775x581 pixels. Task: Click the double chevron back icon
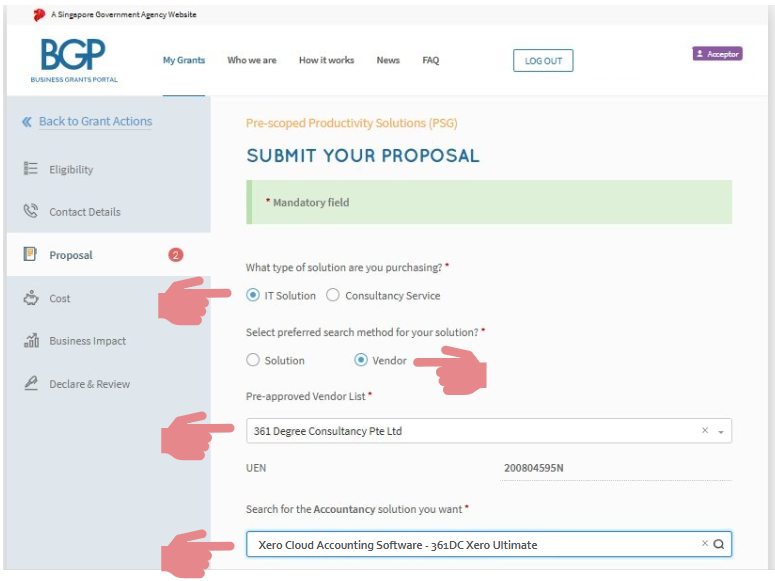[27, 122]
